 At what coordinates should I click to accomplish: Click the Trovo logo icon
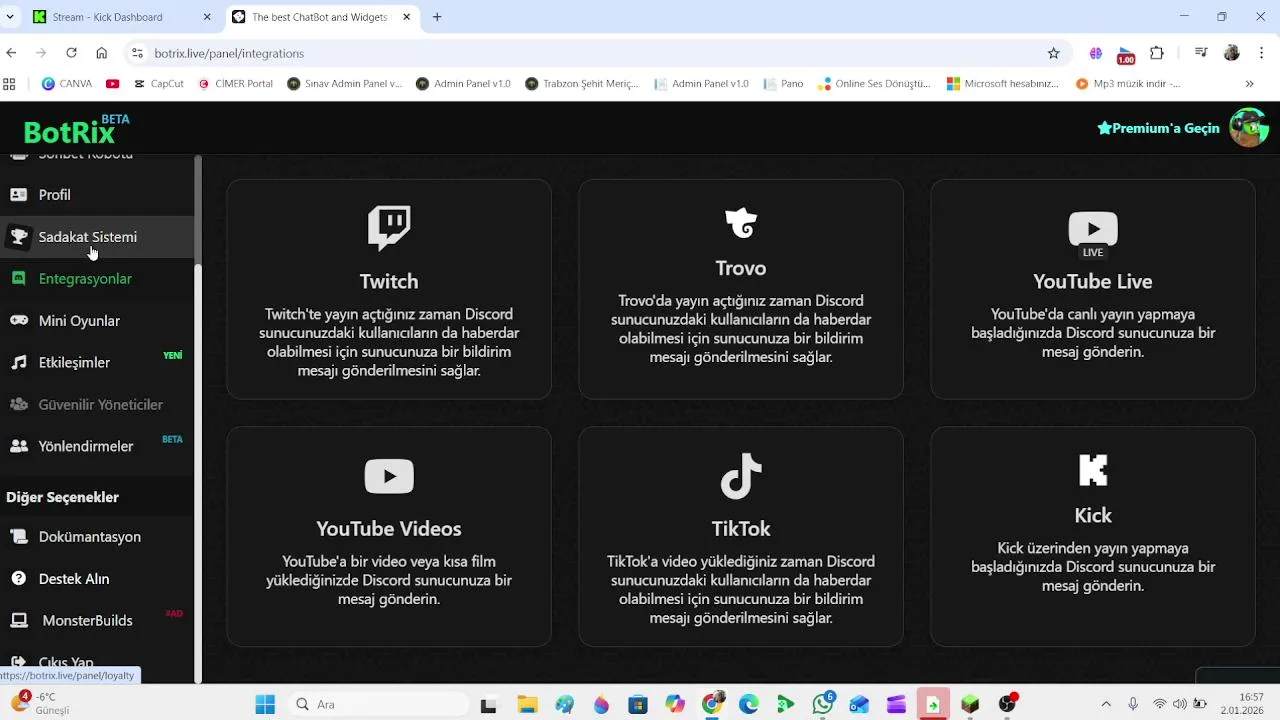741,222
